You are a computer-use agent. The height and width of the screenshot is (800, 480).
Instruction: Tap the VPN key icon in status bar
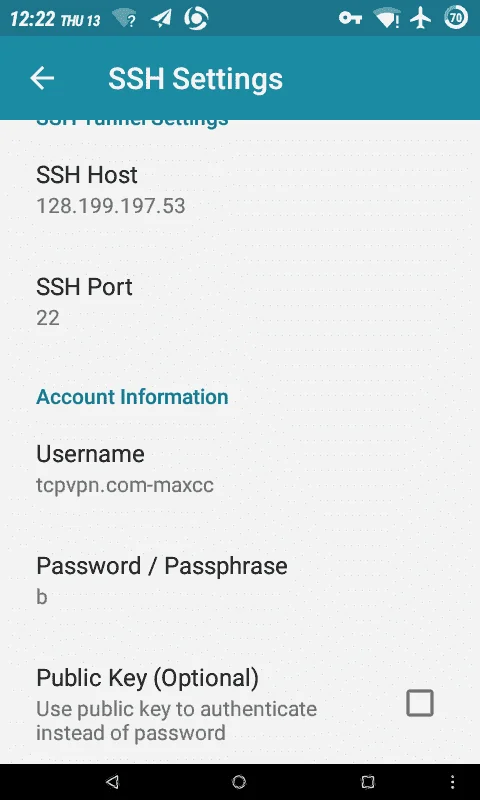tap(350, 19)
